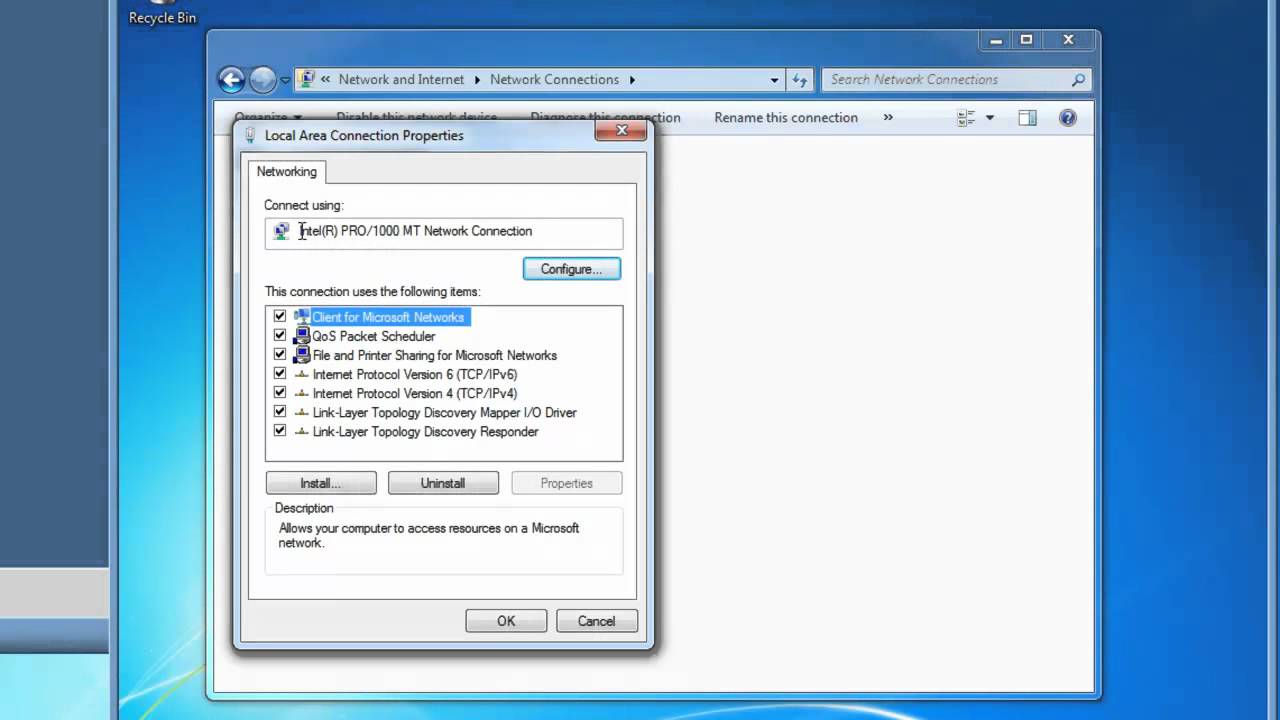Click the Search Network Connections field

click(x=955, y=80)
